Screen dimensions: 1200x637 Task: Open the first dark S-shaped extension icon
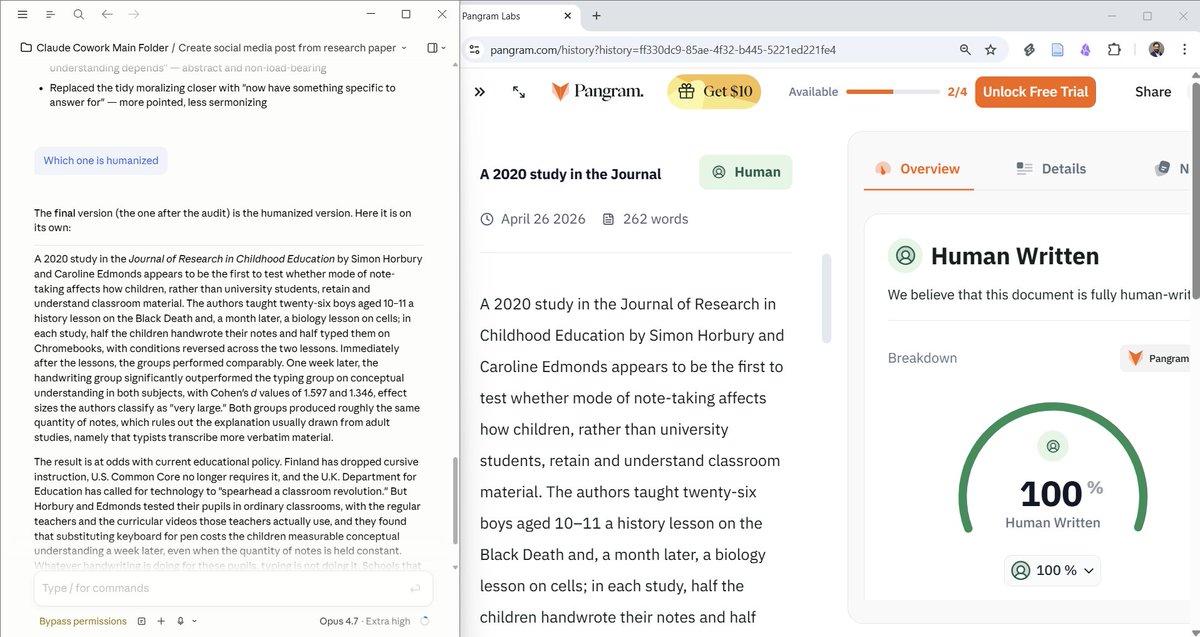pos(1029,49)
